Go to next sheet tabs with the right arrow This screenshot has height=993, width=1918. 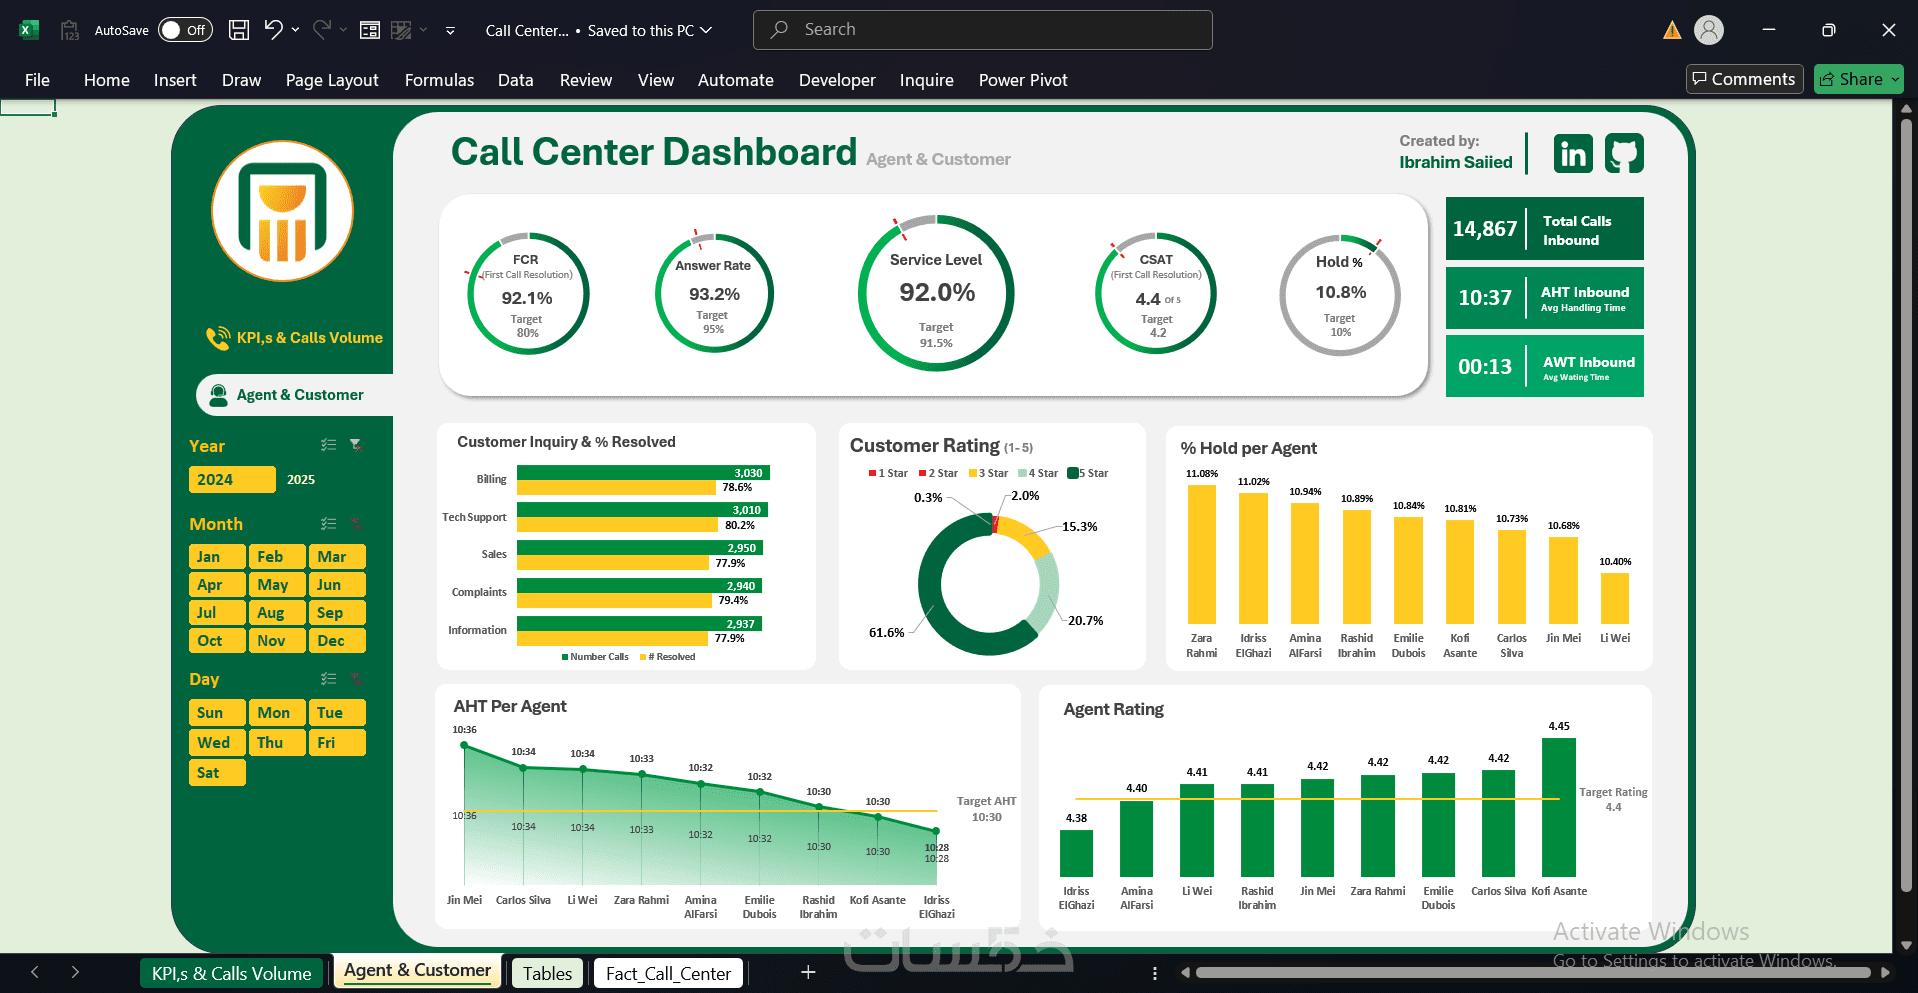tap(75, 972)
